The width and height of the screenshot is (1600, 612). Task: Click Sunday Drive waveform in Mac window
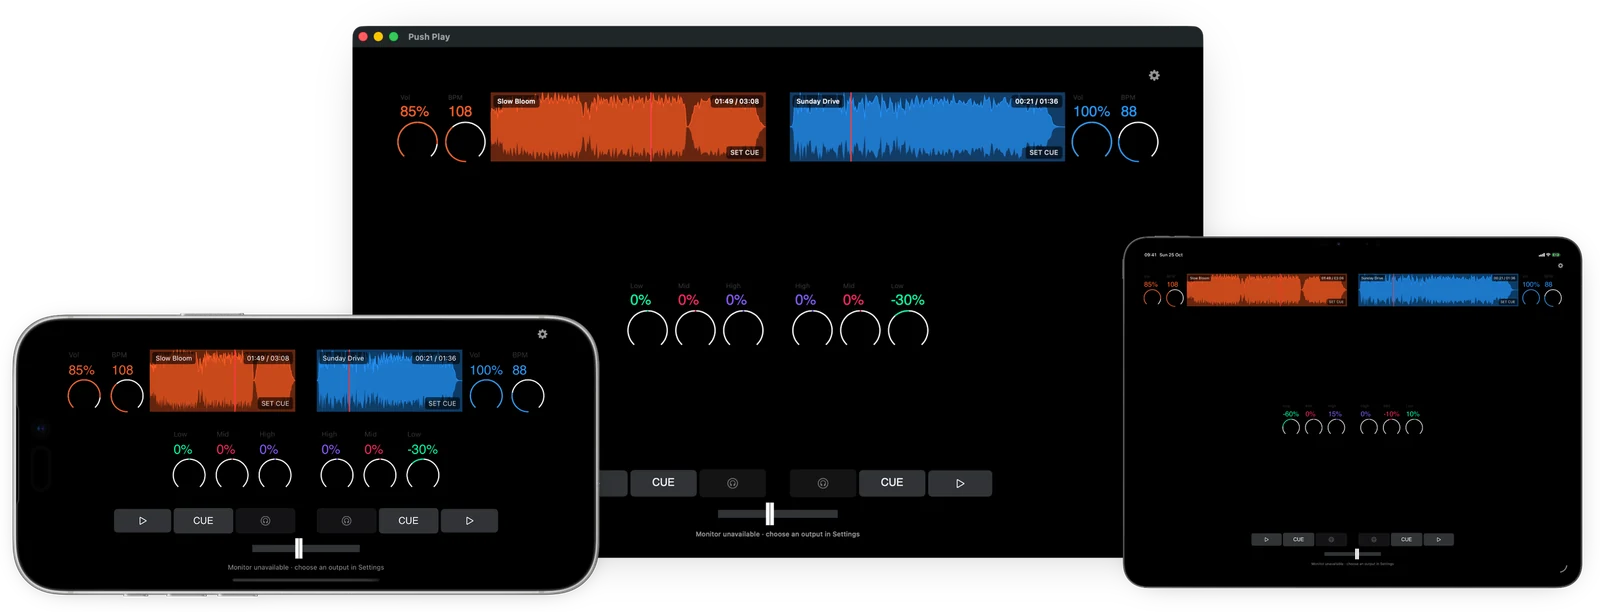[x=927, y=127]
